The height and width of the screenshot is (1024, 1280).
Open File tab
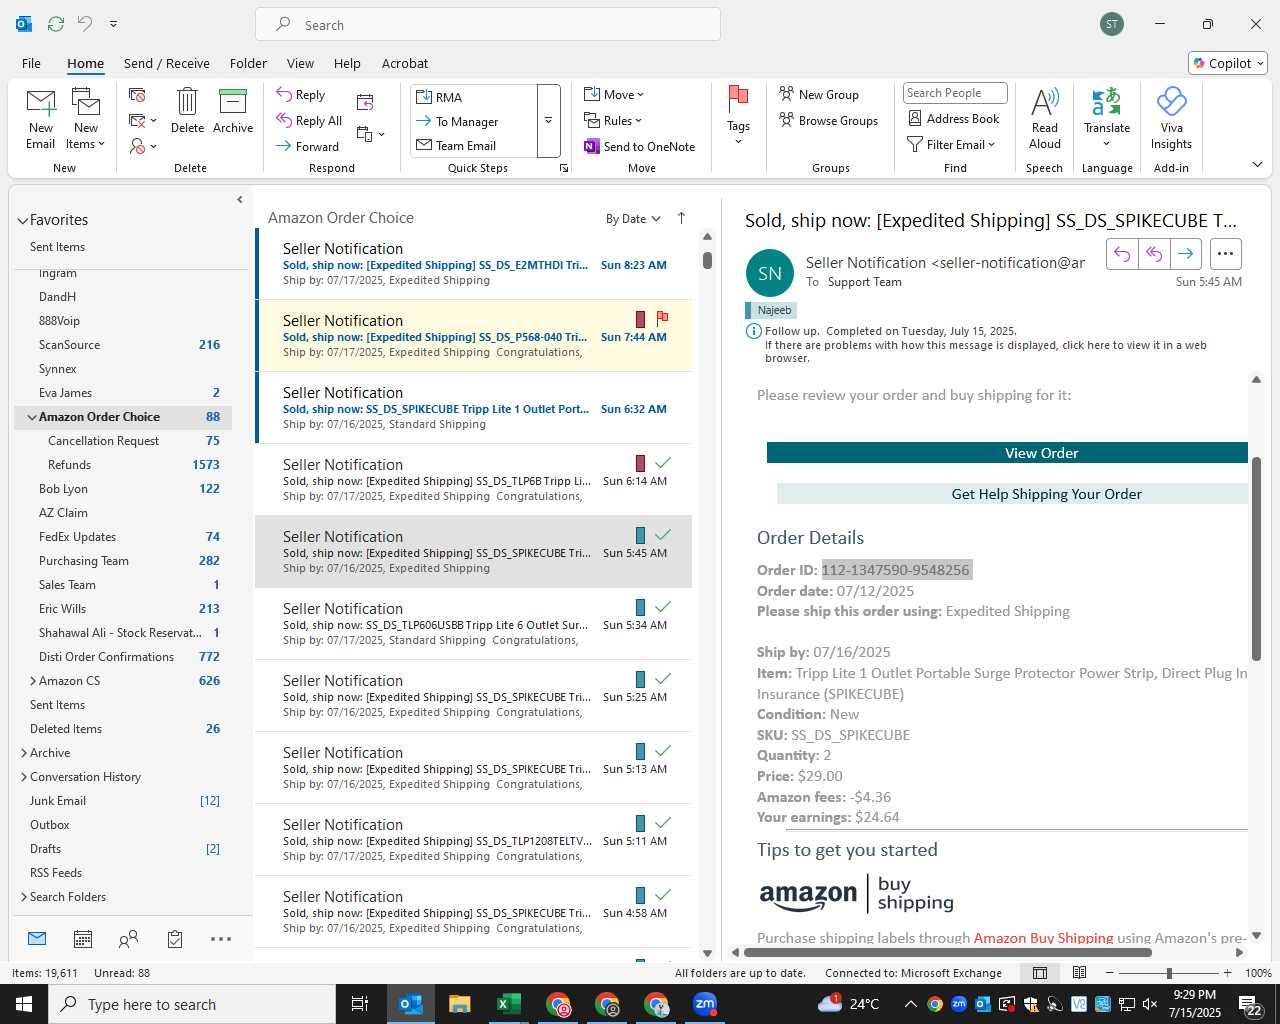[x=31, y=63]
